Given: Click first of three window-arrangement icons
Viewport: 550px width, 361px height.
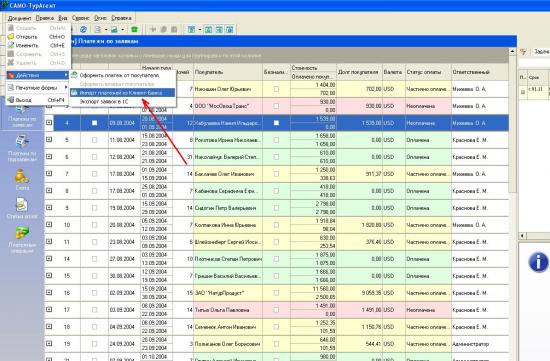Looking at the screenshot, I should coord(208,29).
